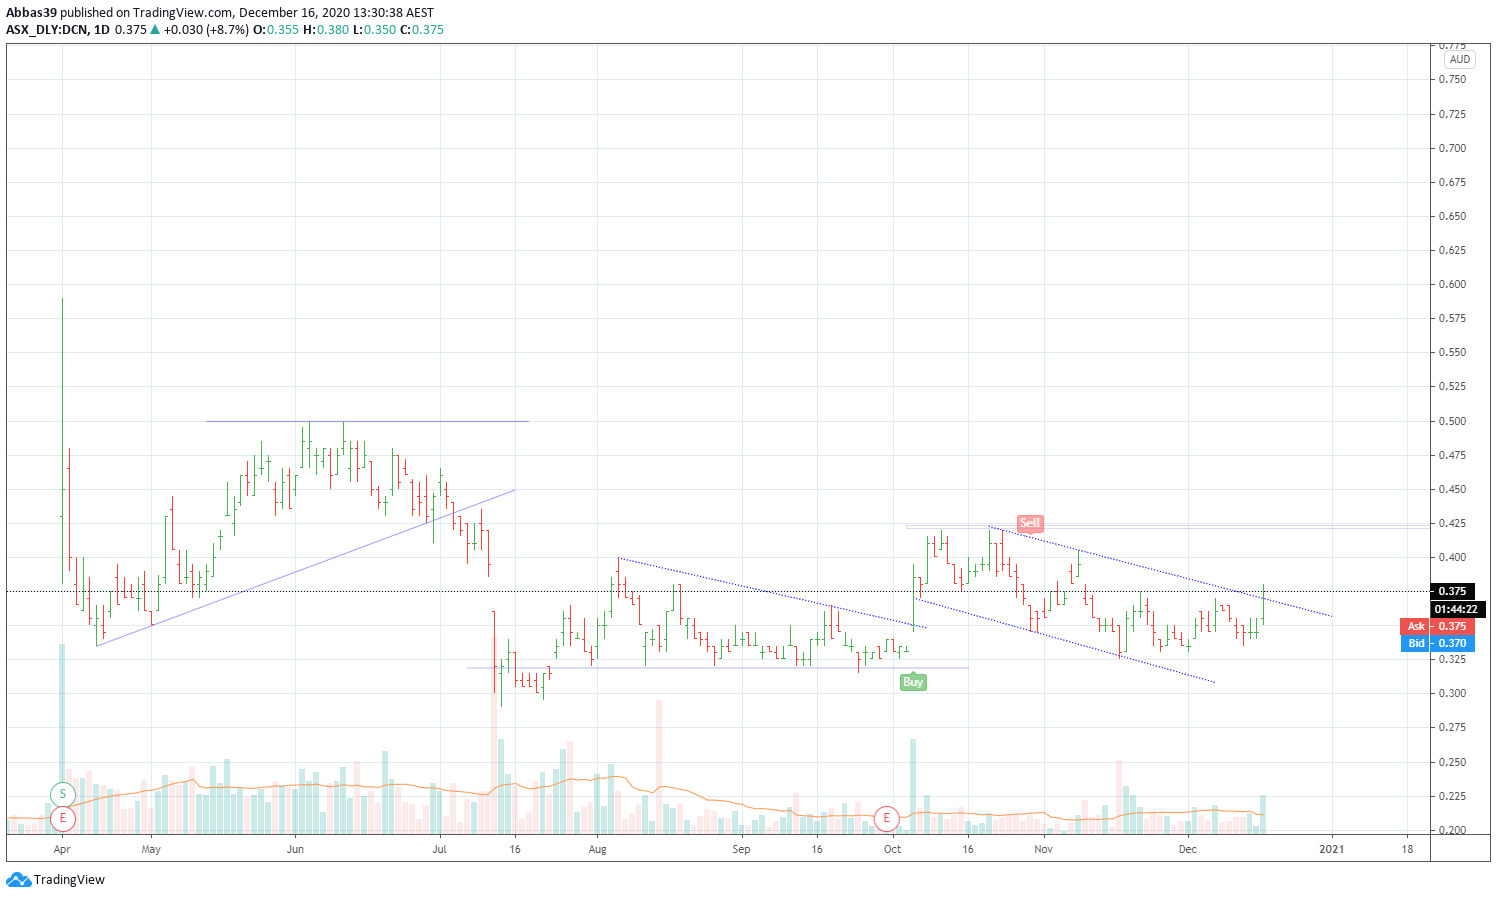The height and width of the screenshot is (898, 1497).
Task: Click the 1D interval text
Action: [101, 30]
